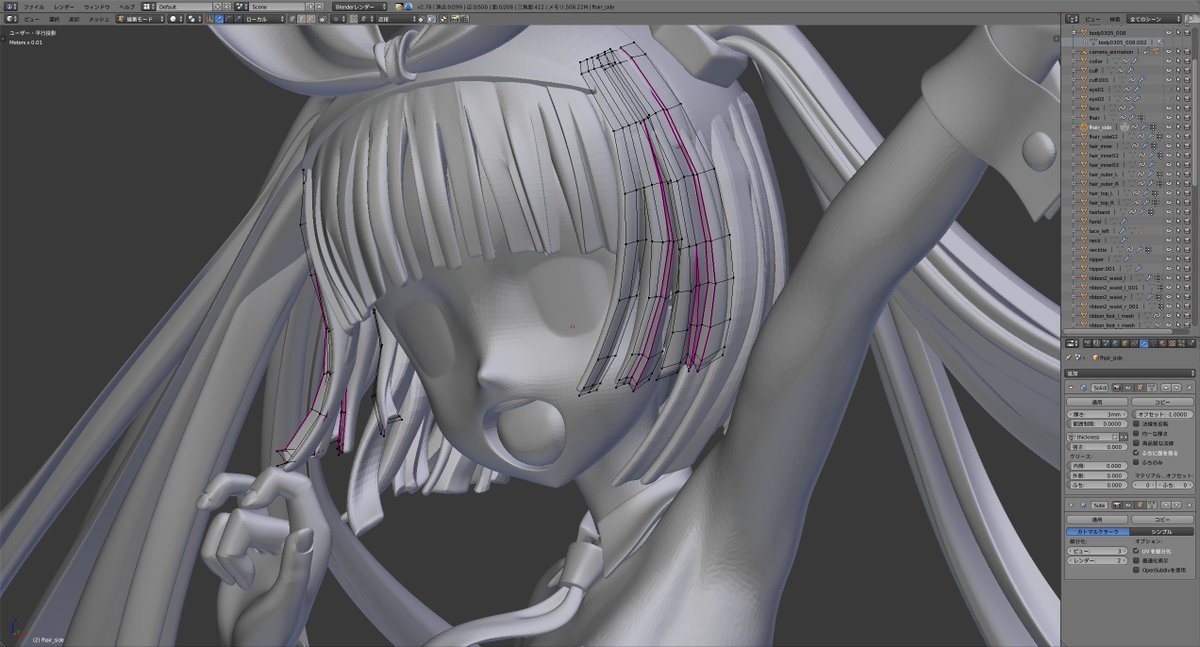The width and height of the screenshot is (1200, 647).
Task: Toggle UVを細分化 checkbox
Action: pos(1136,550)
